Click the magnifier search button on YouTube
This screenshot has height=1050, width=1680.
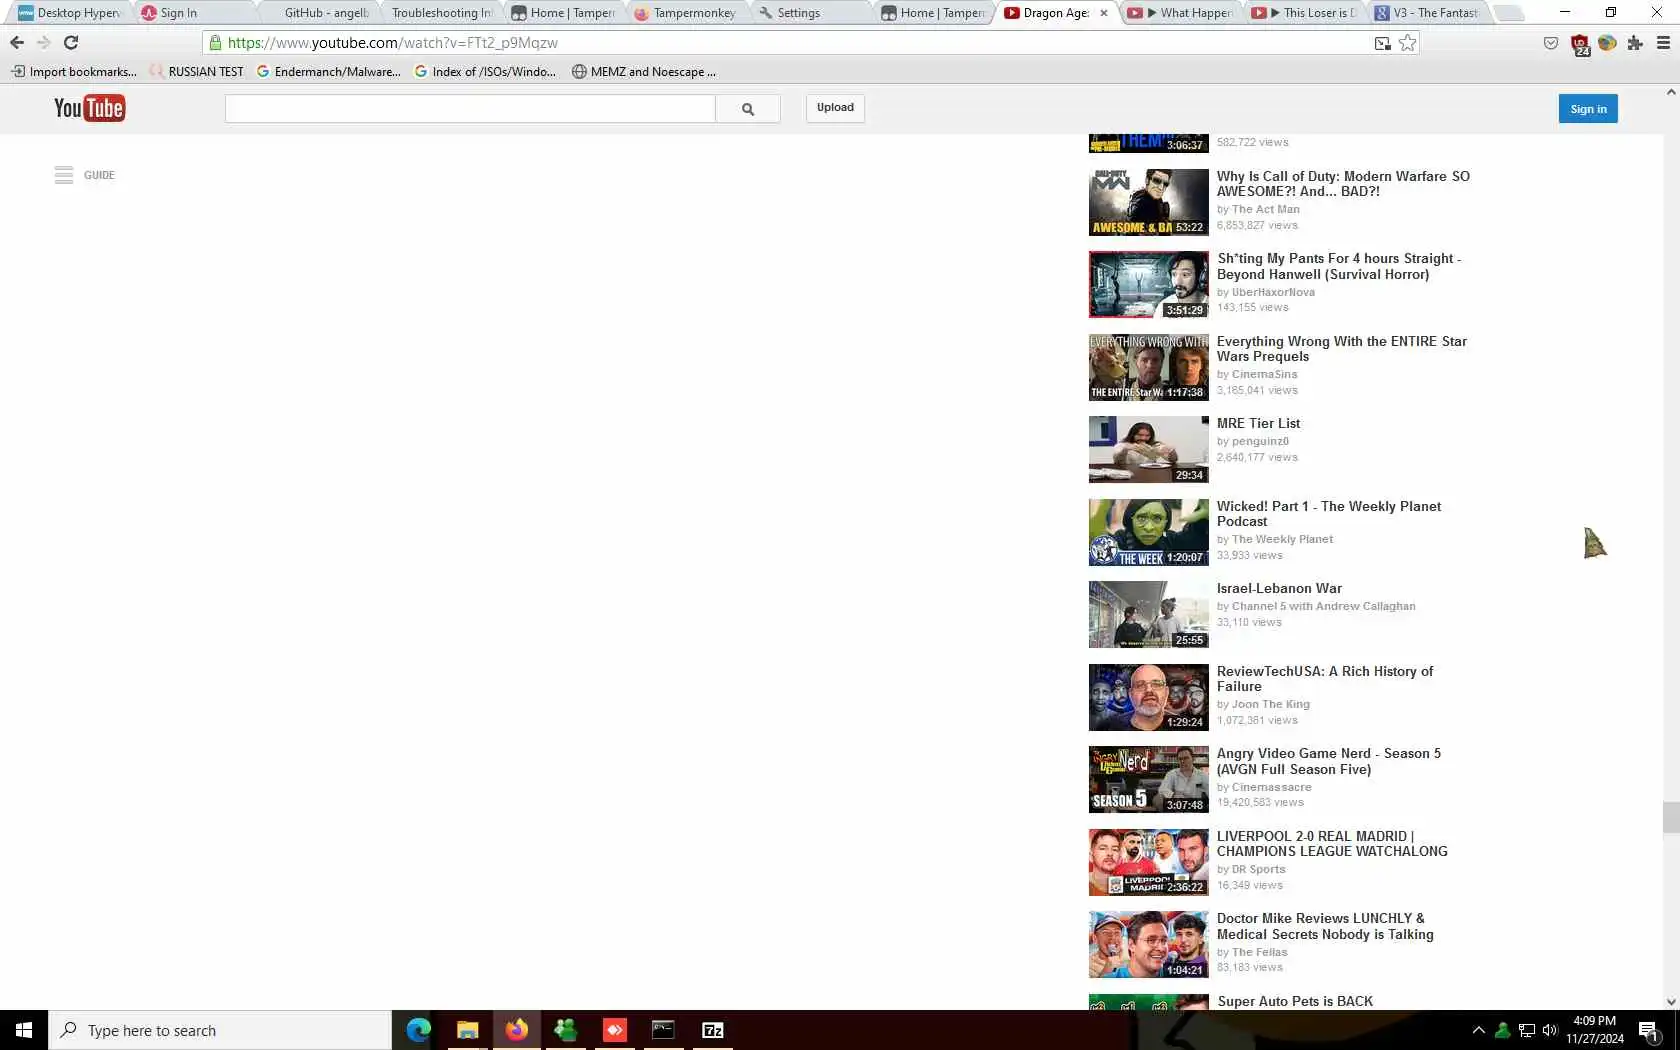point(748,109)
